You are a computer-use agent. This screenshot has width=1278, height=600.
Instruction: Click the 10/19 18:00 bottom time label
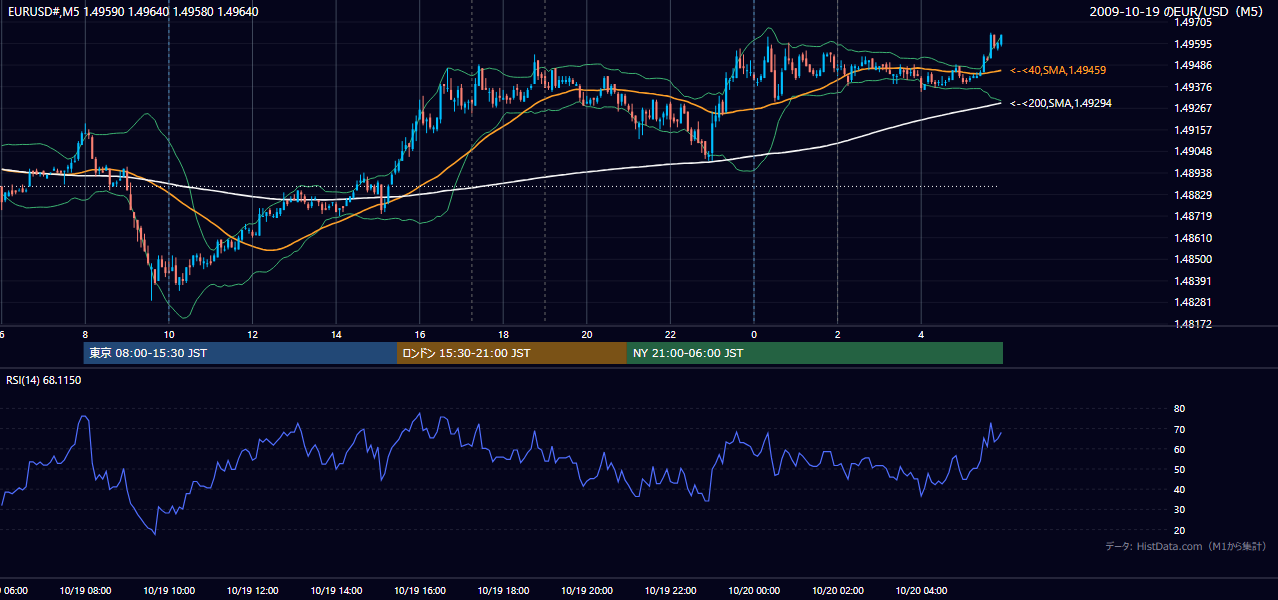pos(503,590)
